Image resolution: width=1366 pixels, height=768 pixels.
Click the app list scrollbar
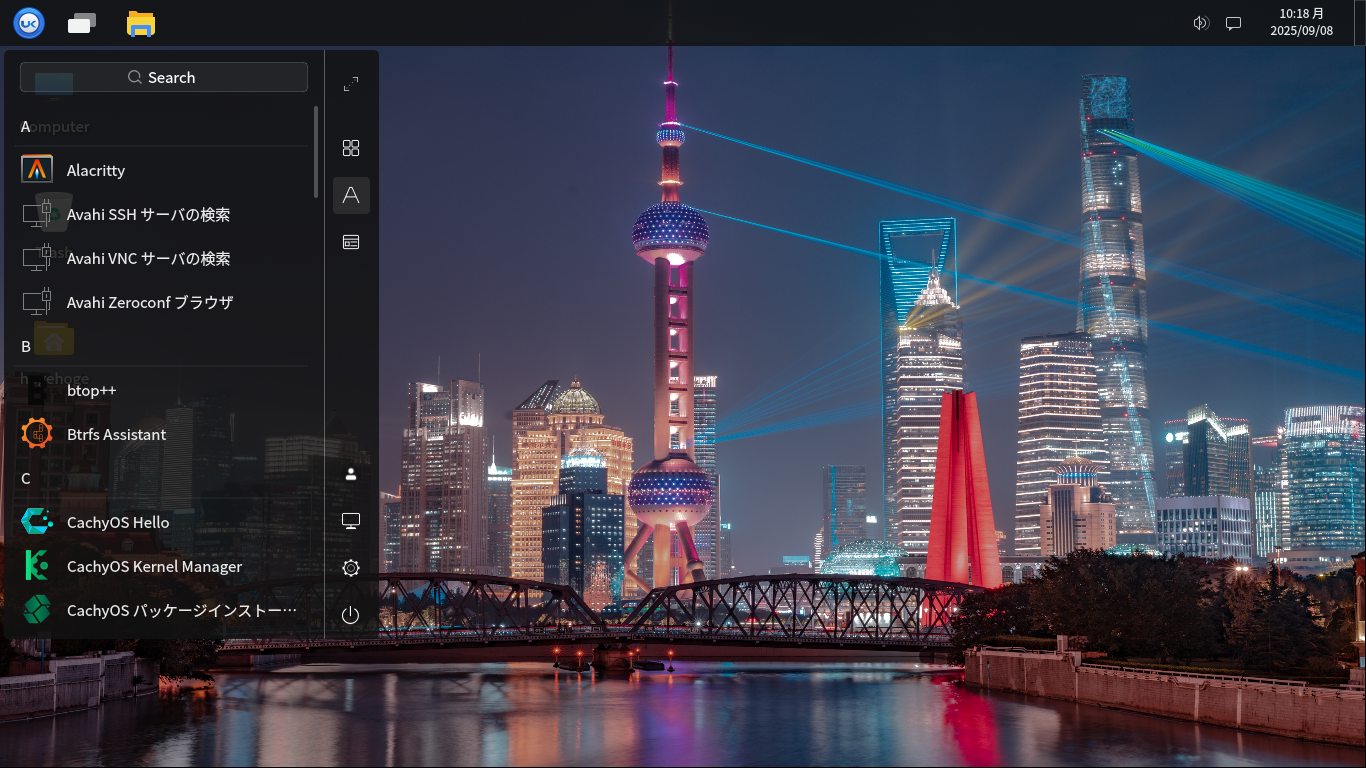tap(316, 152)
